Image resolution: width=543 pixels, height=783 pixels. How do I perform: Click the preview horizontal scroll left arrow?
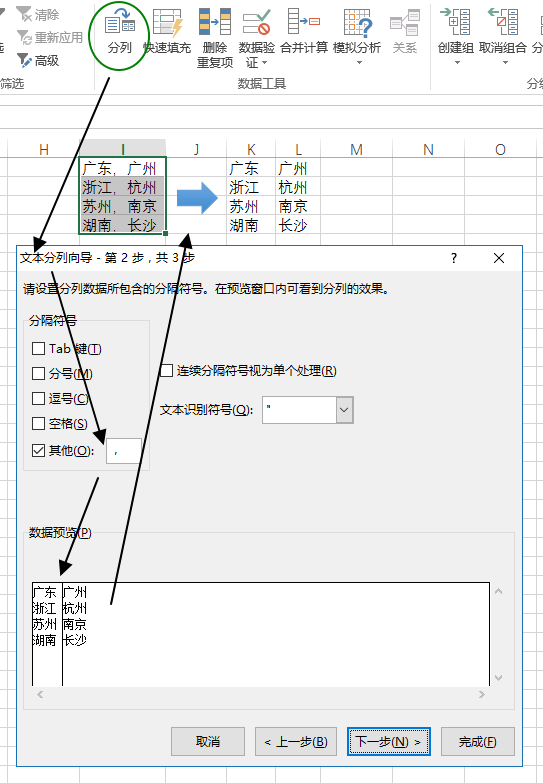(40, 694)
